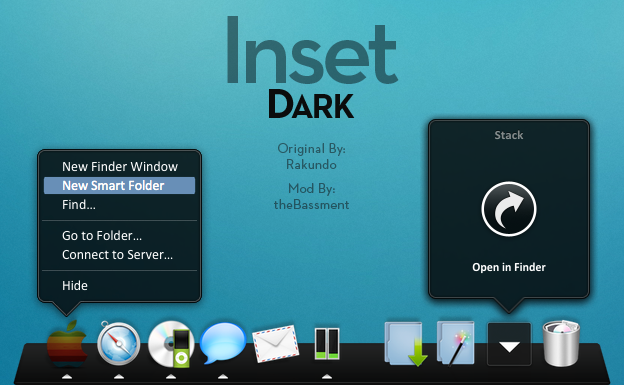Collapse the stack via down-arrow dock tile
624x385 pixels.
coord(509,344)
